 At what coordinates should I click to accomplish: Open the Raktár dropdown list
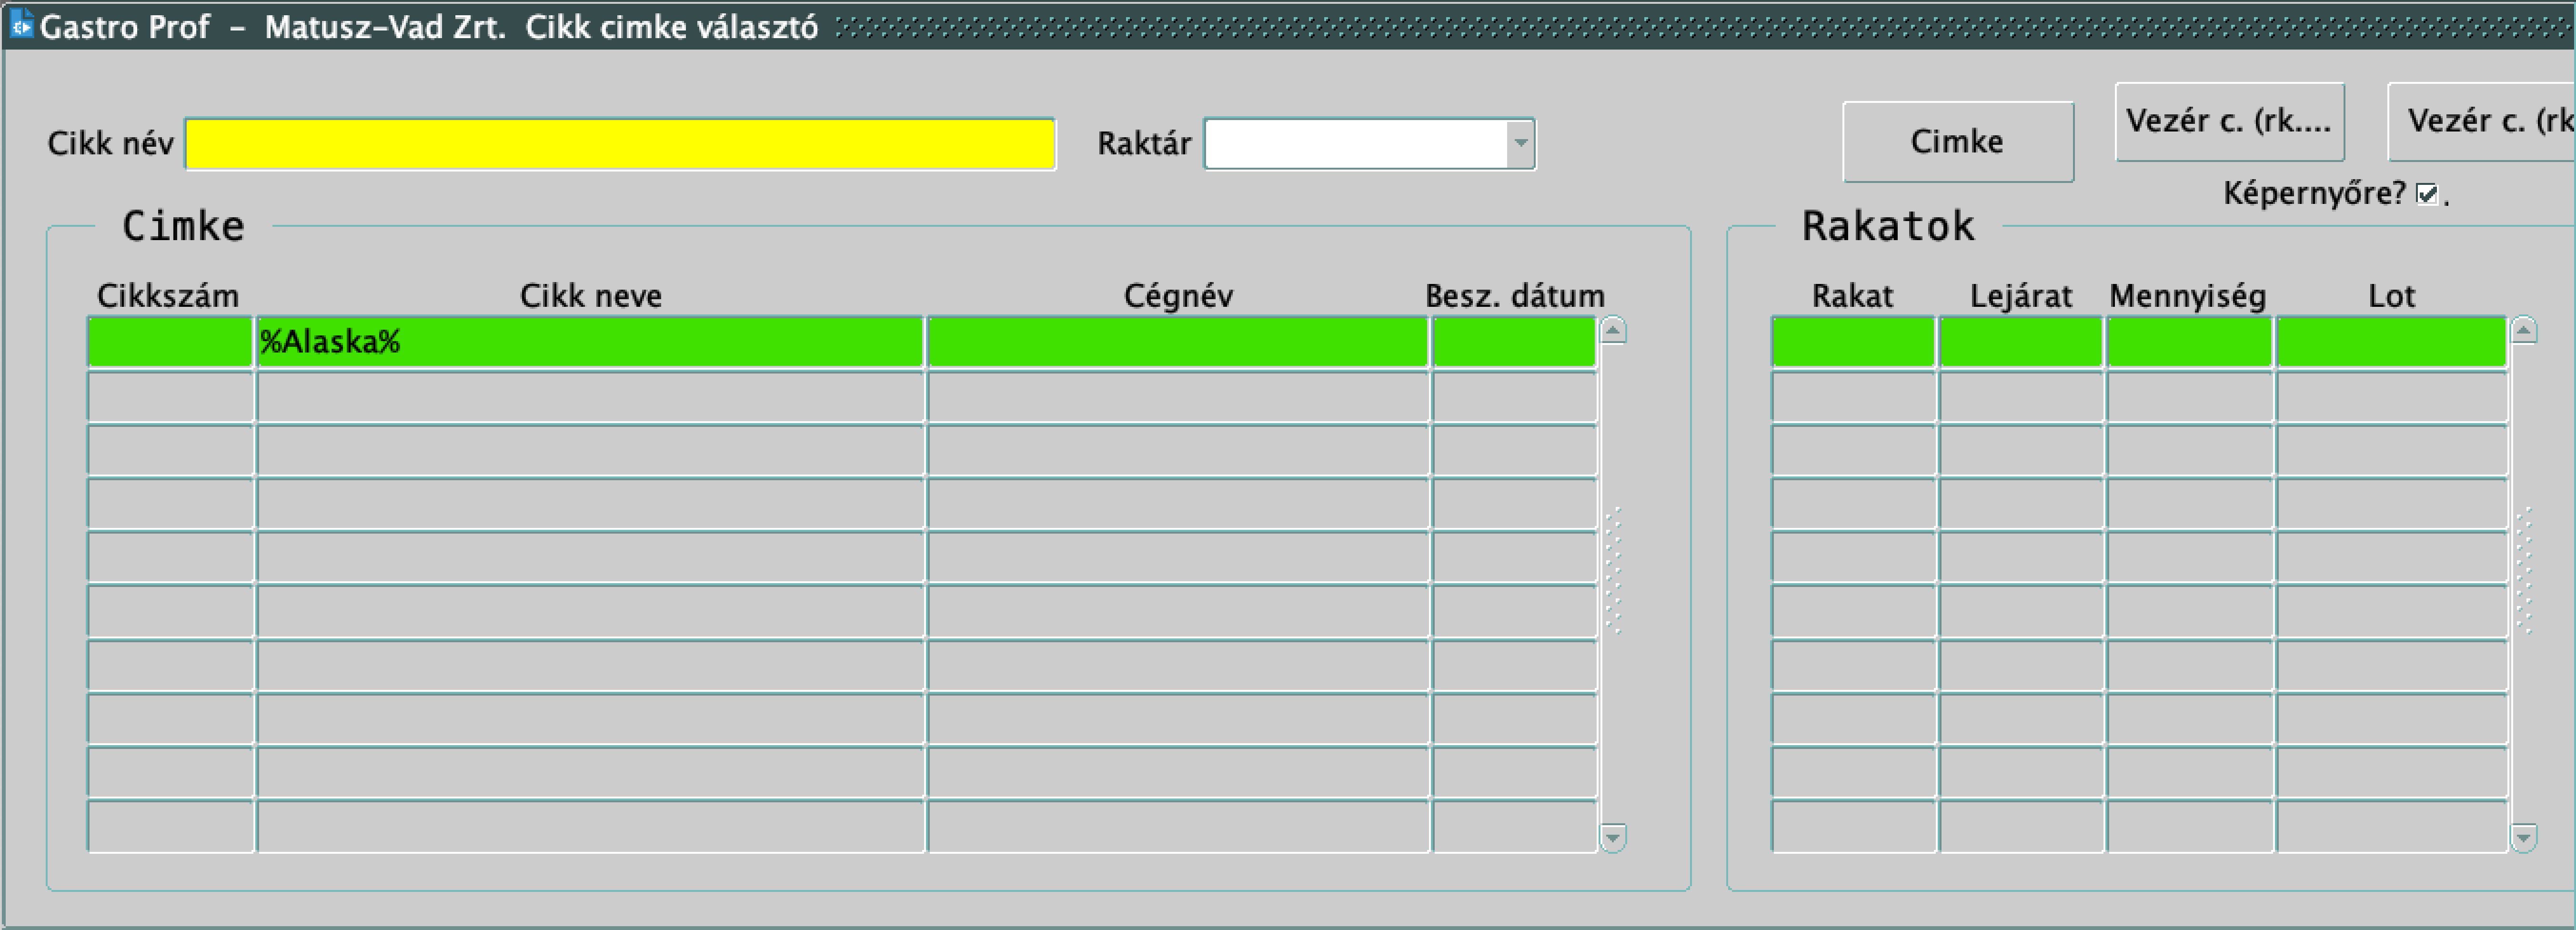1520,144
